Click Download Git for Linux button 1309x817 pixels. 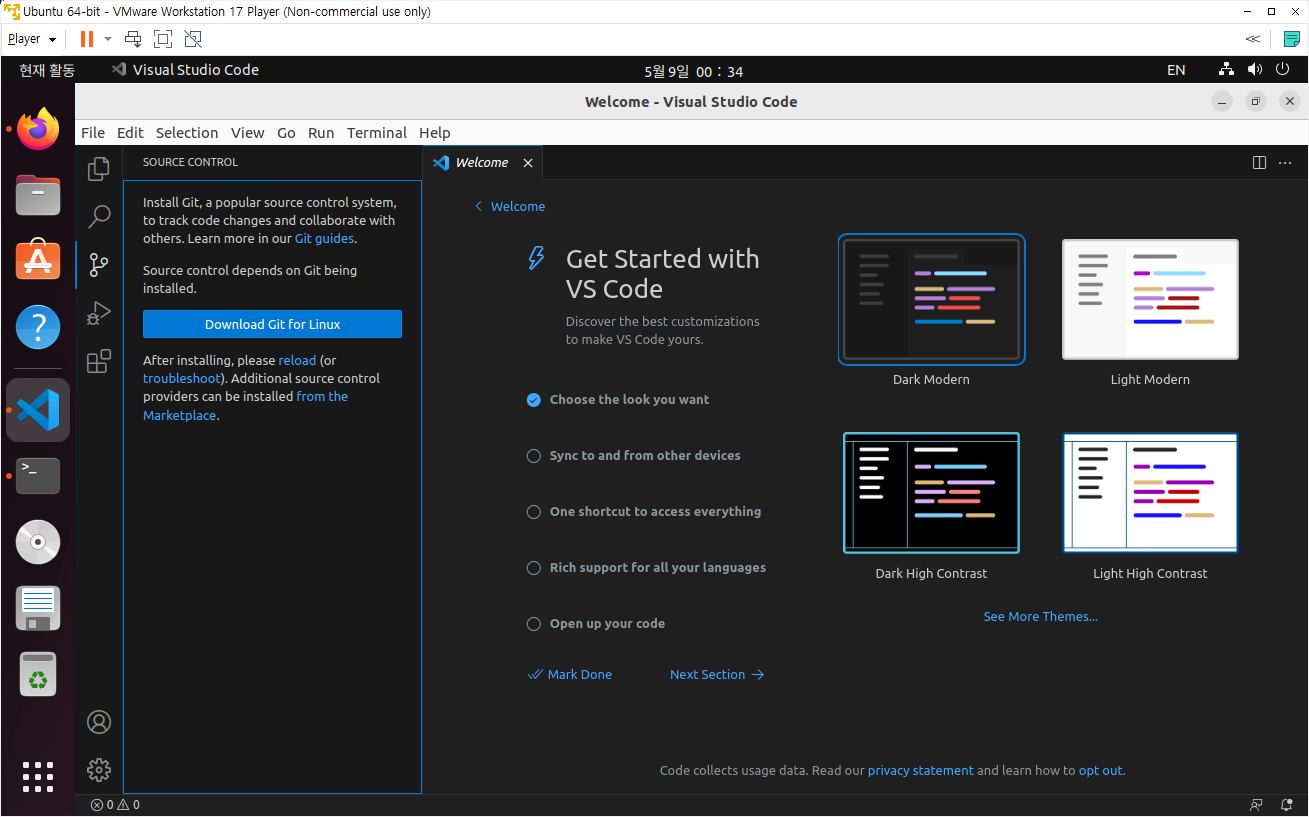(272, 324)
